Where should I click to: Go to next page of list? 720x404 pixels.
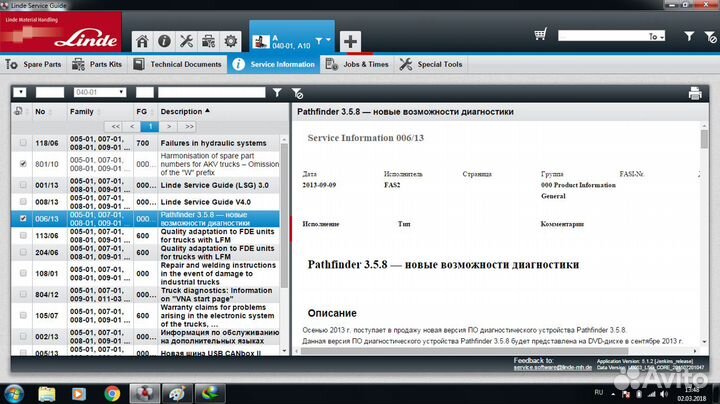(169, 126)
